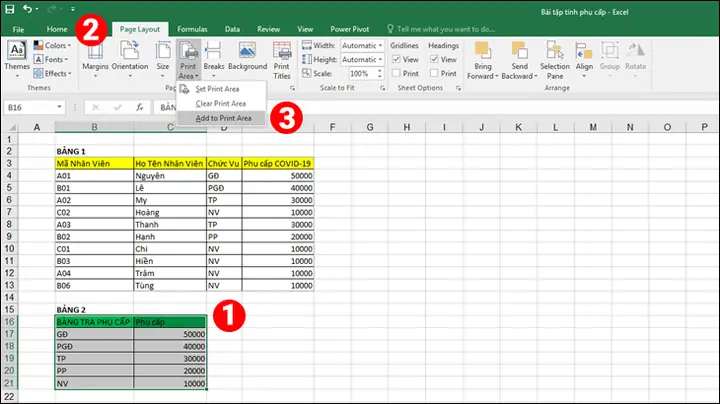Open the Scale to Fit dialog launcher
The height and width of the screenshot is (404, 720).
[x=382, y=88]
